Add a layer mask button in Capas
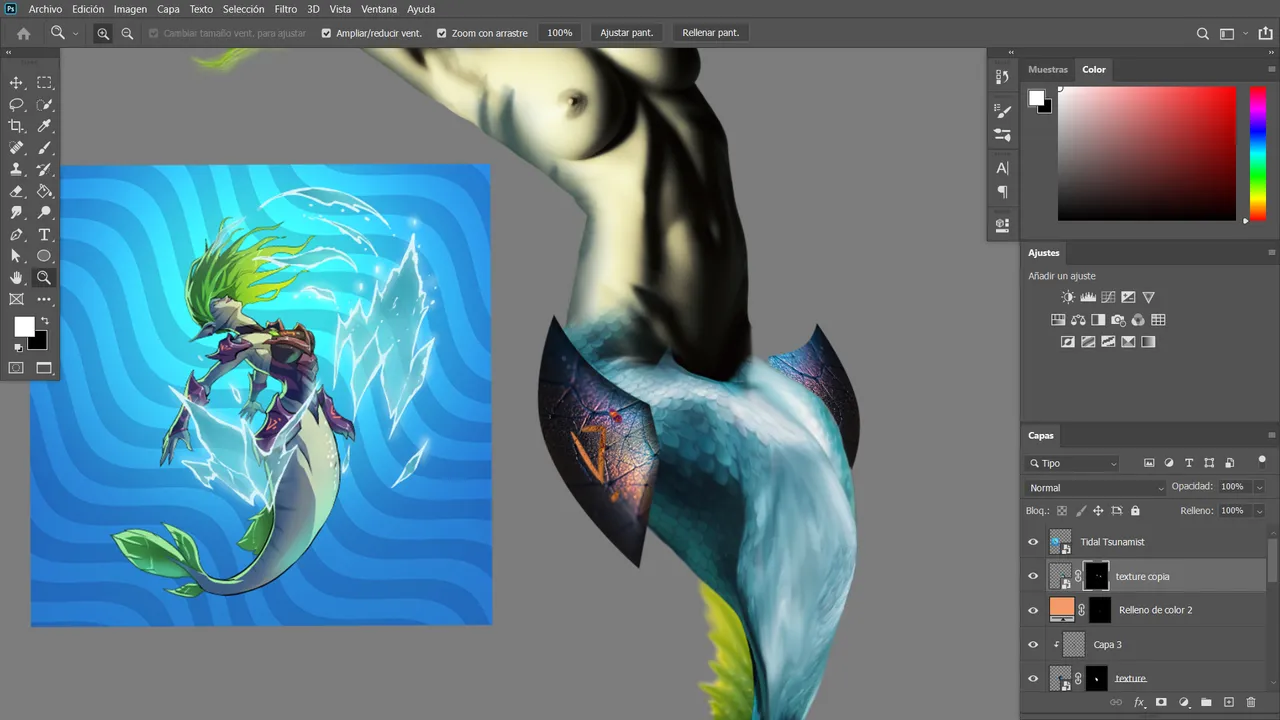Screen dimensions: 1280x720 [x=1161, y=703]
